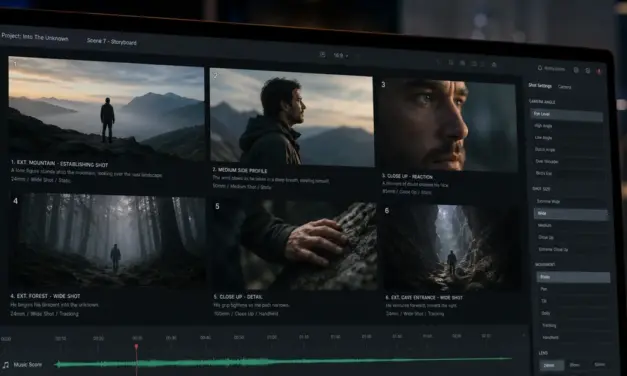
Task: Pick the 50mm lens button
Action: pyautogui.click(x=599, y=364)
